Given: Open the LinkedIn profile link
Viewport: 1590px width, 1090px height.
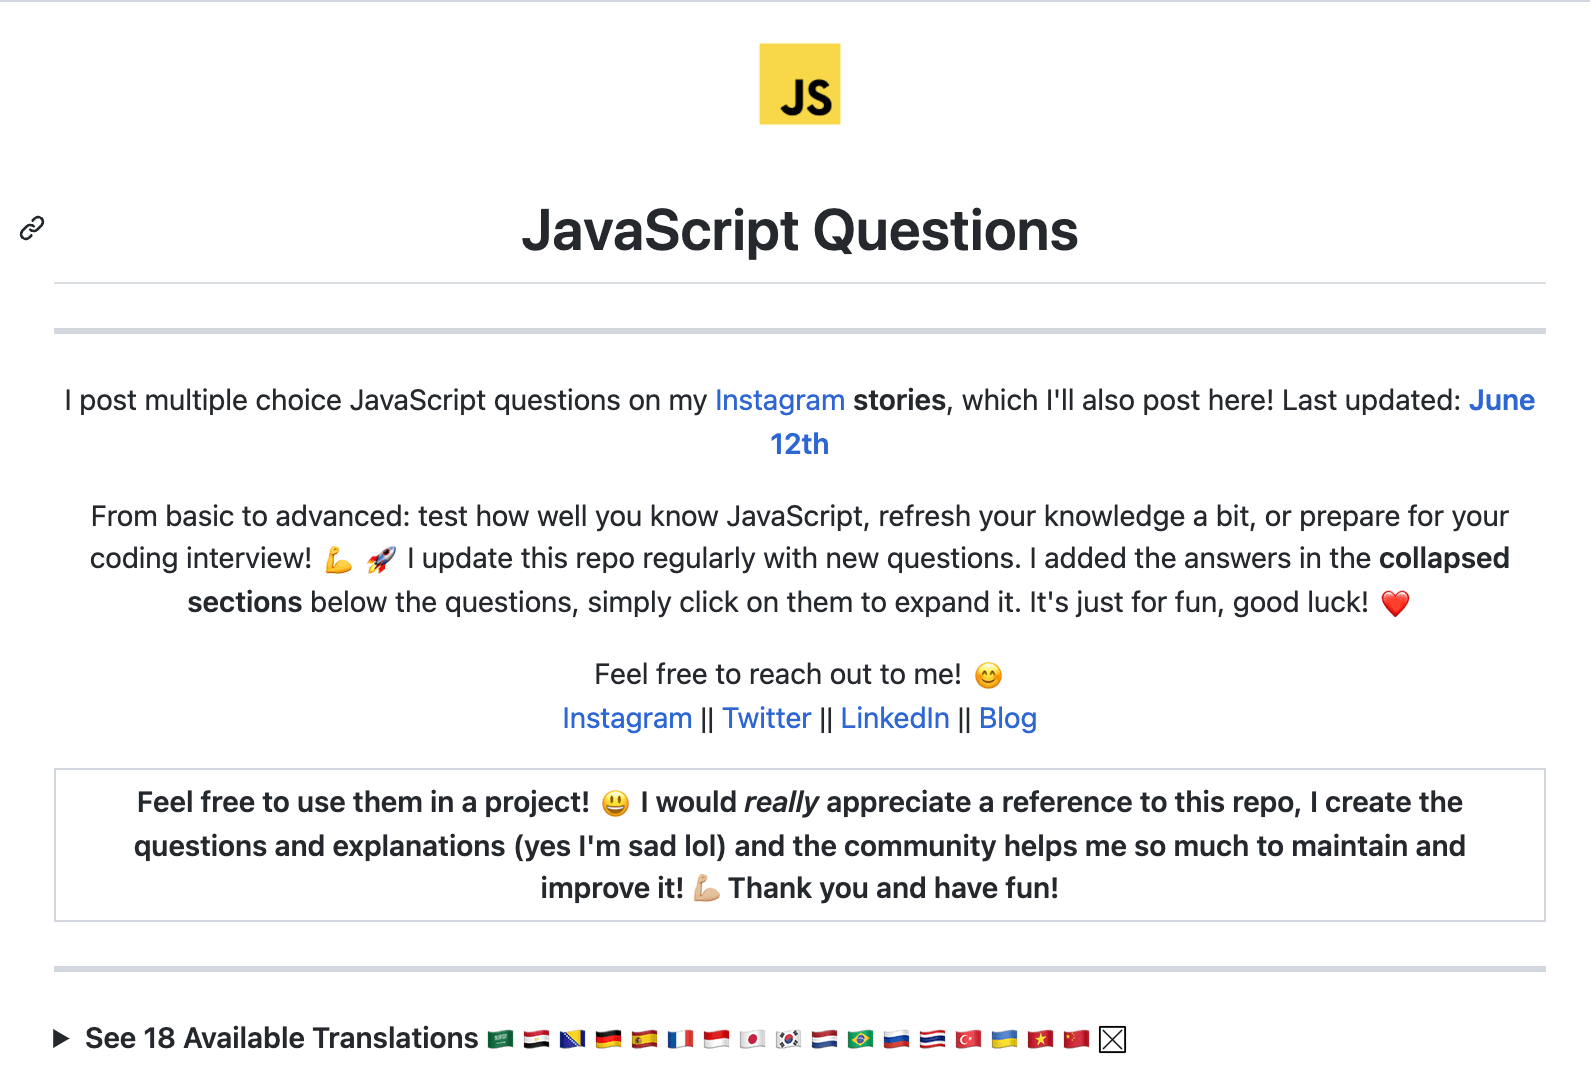Looking at the screenshot, I should point(895,718).
